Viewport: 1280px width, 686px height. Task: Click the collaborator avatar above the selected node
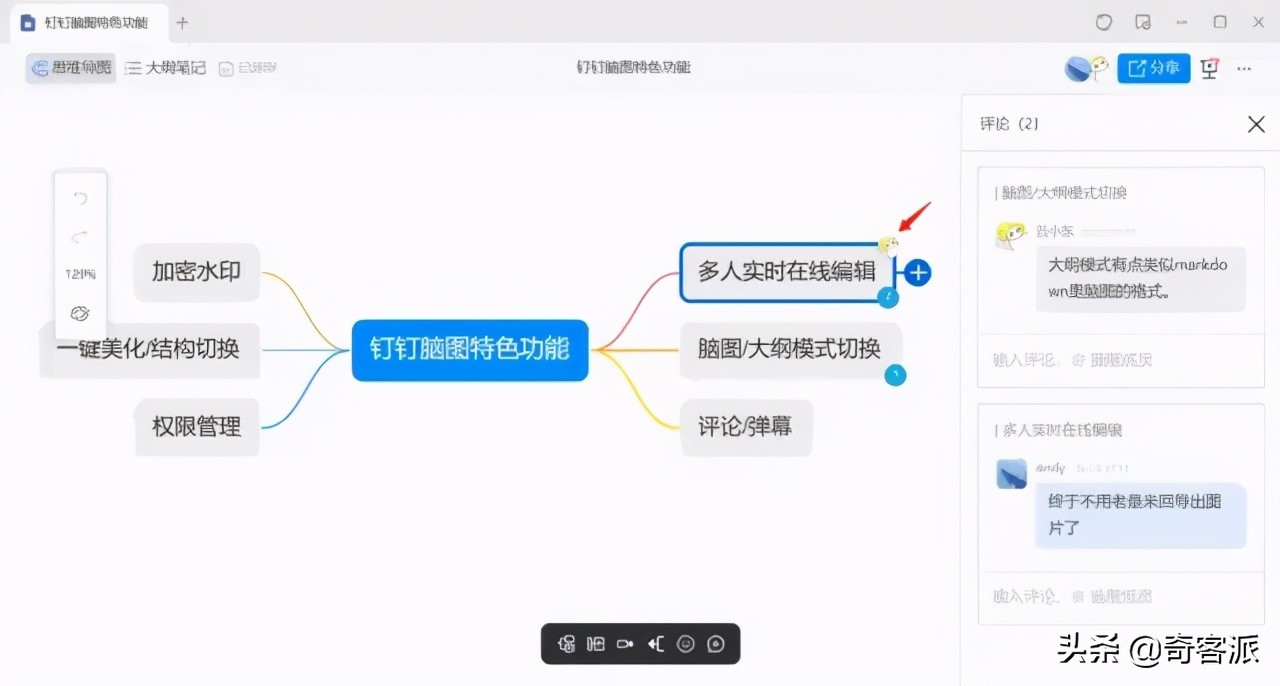888,245
